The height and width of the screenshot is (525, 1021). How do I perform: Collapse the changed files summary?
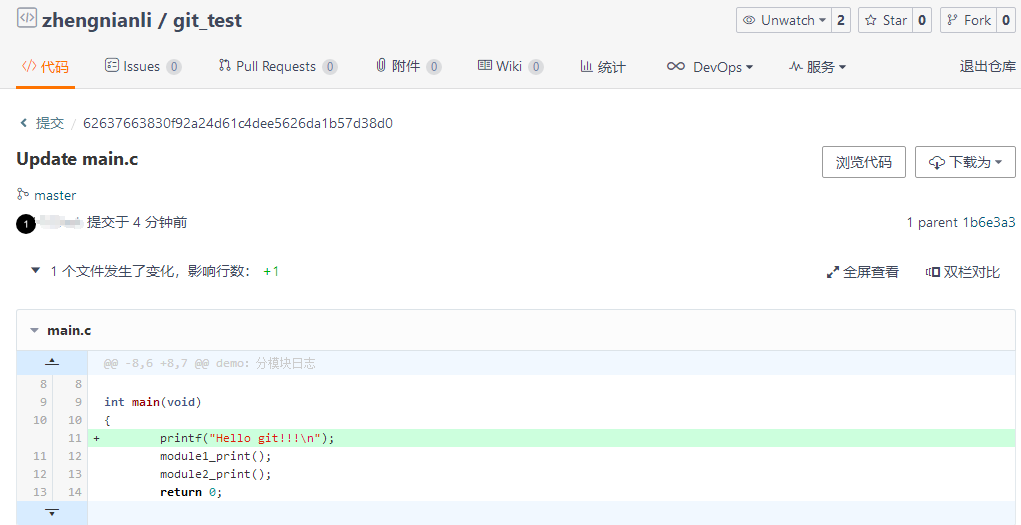[36, 271]
